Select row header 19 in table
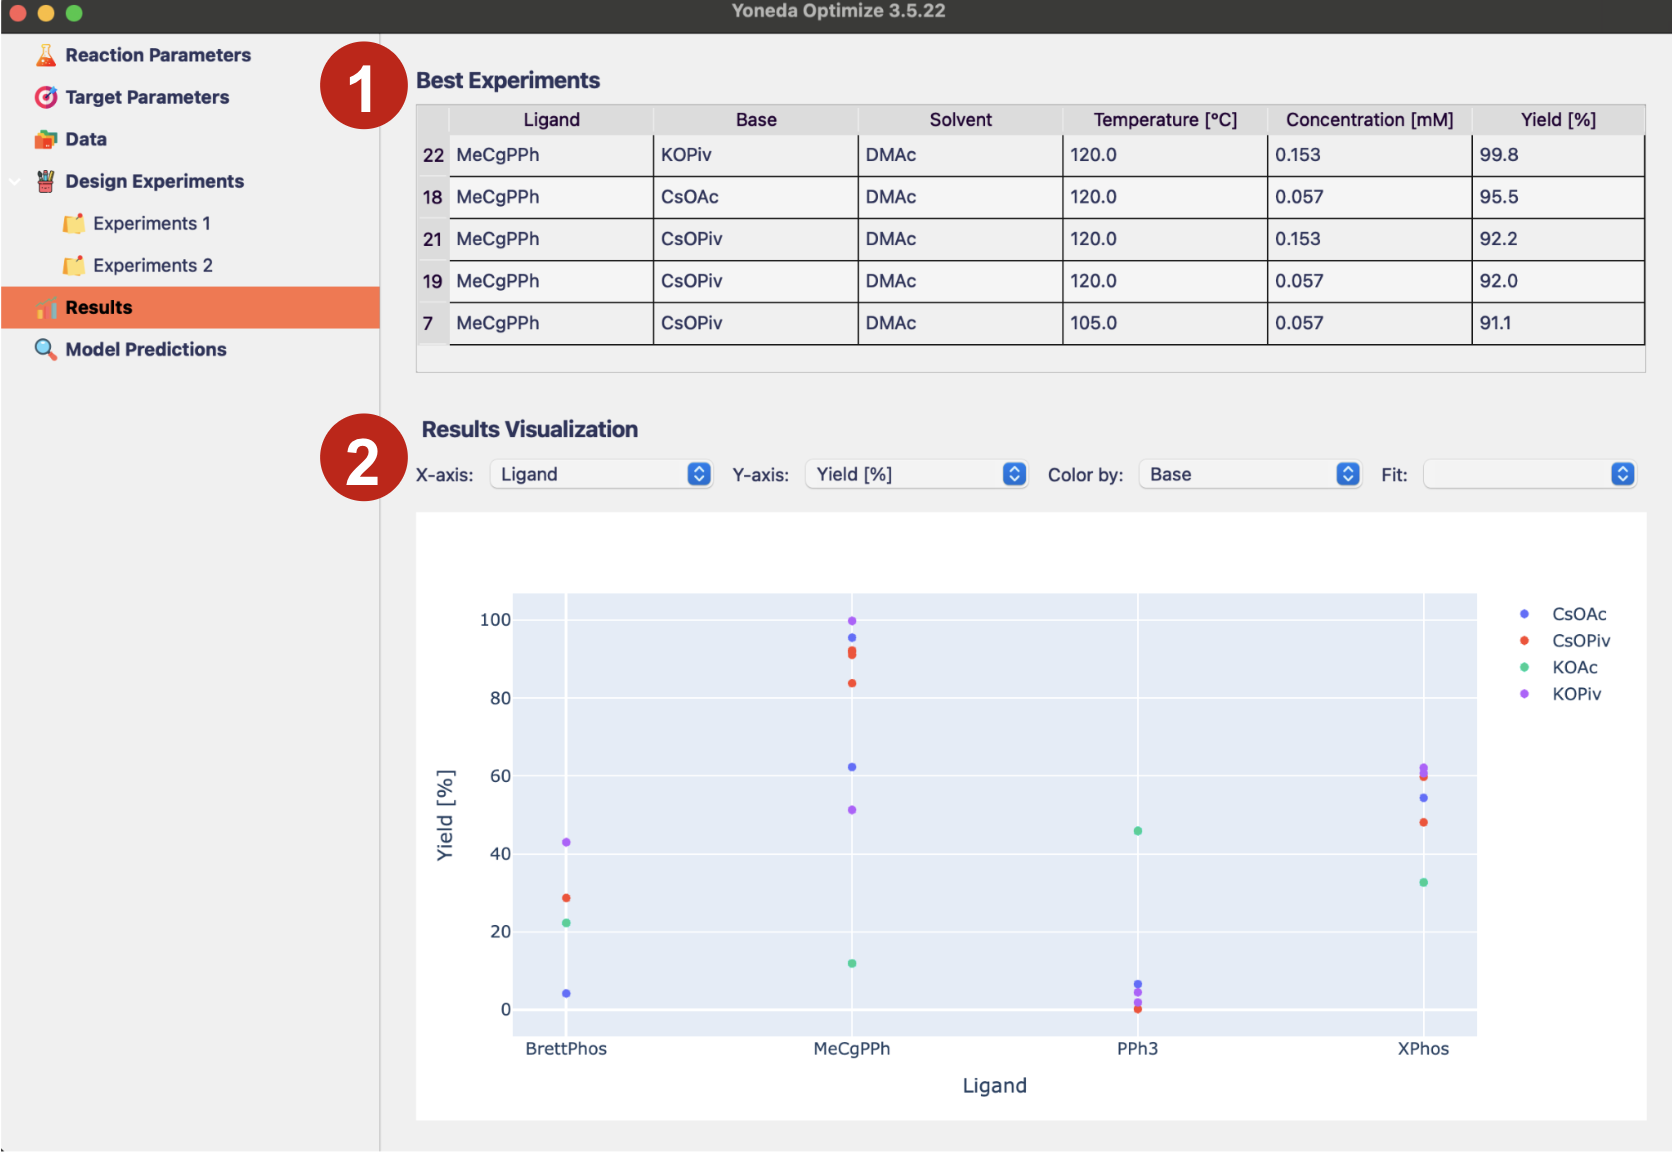 tap(433, 281)
